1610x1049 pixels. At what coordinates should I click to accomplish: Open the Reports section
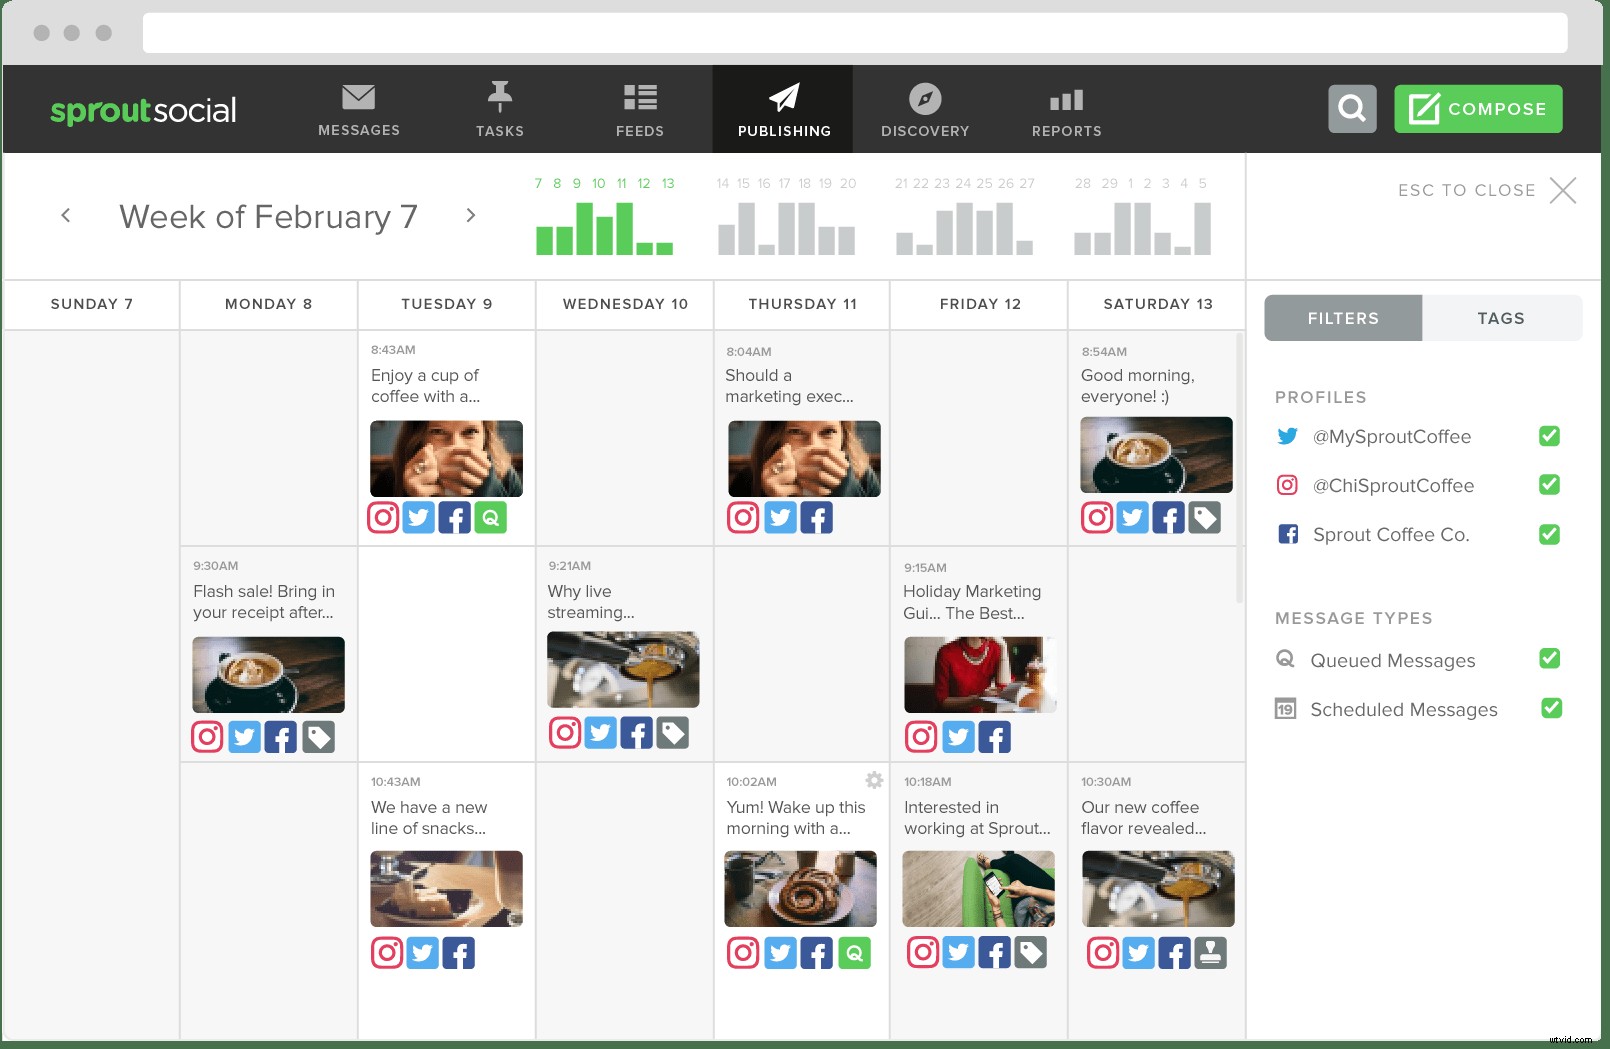tap(1065, 108)
